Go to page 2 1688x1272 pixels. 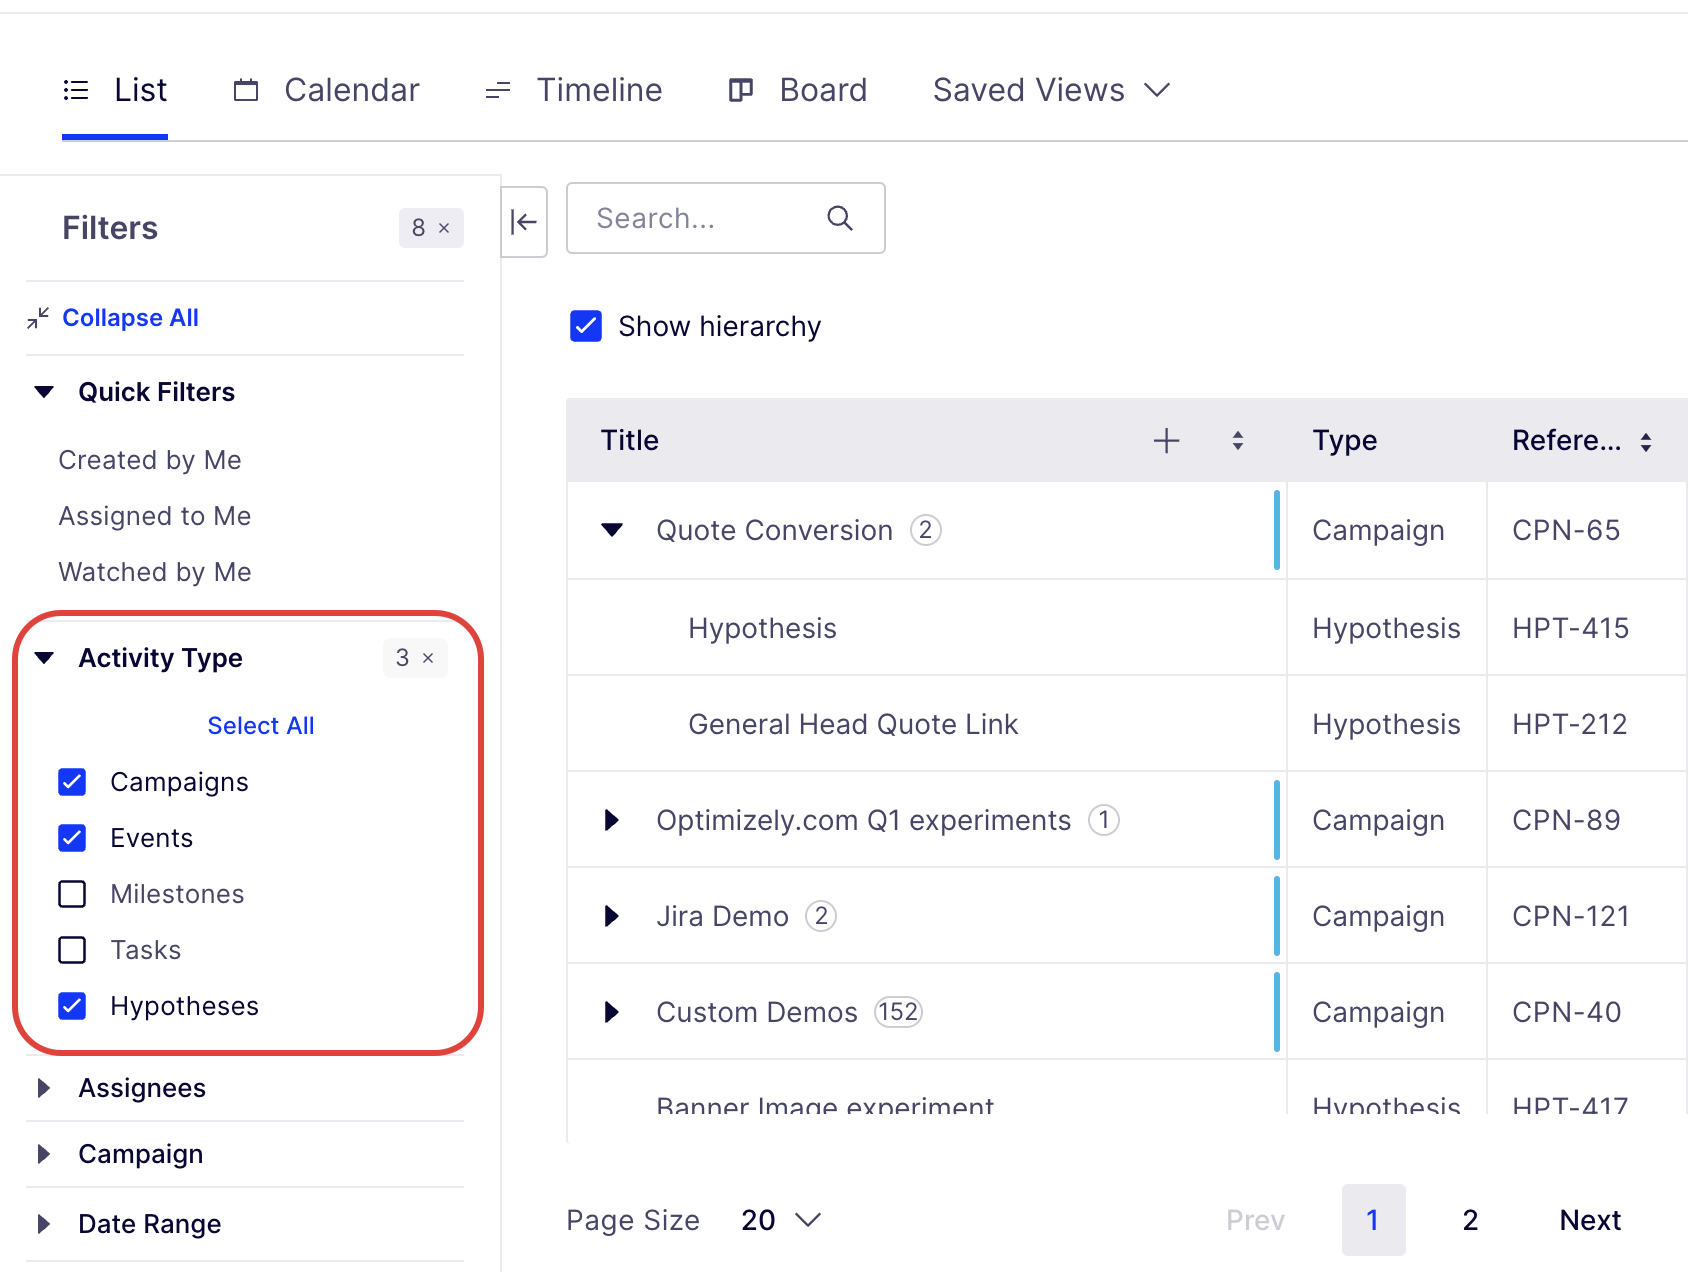click(x=1470, y=1220)
